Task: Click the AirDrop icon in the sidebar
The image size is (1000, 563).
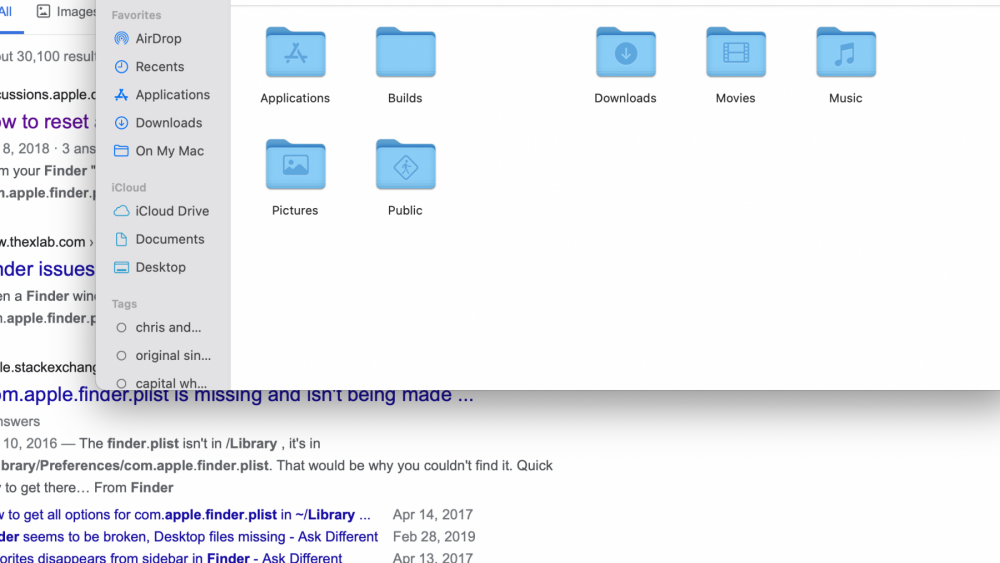Action: point(121,39)
